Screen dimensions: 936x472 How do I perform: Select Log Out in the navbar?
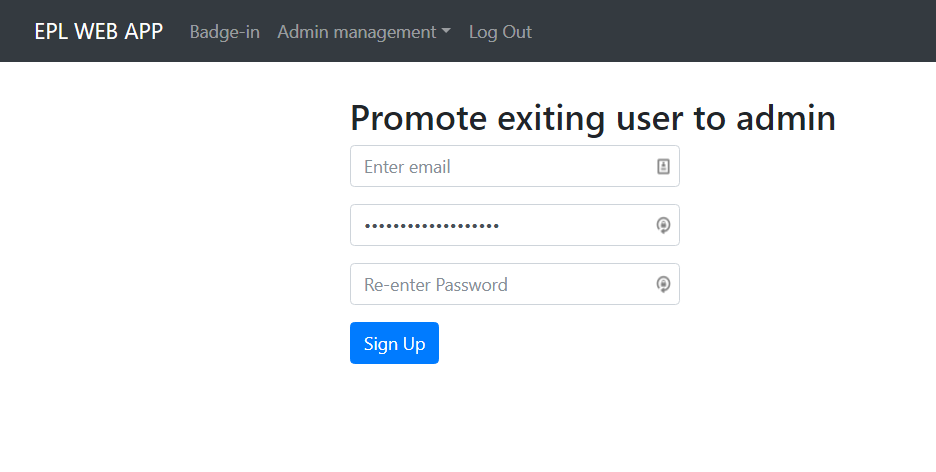(500, 32)
